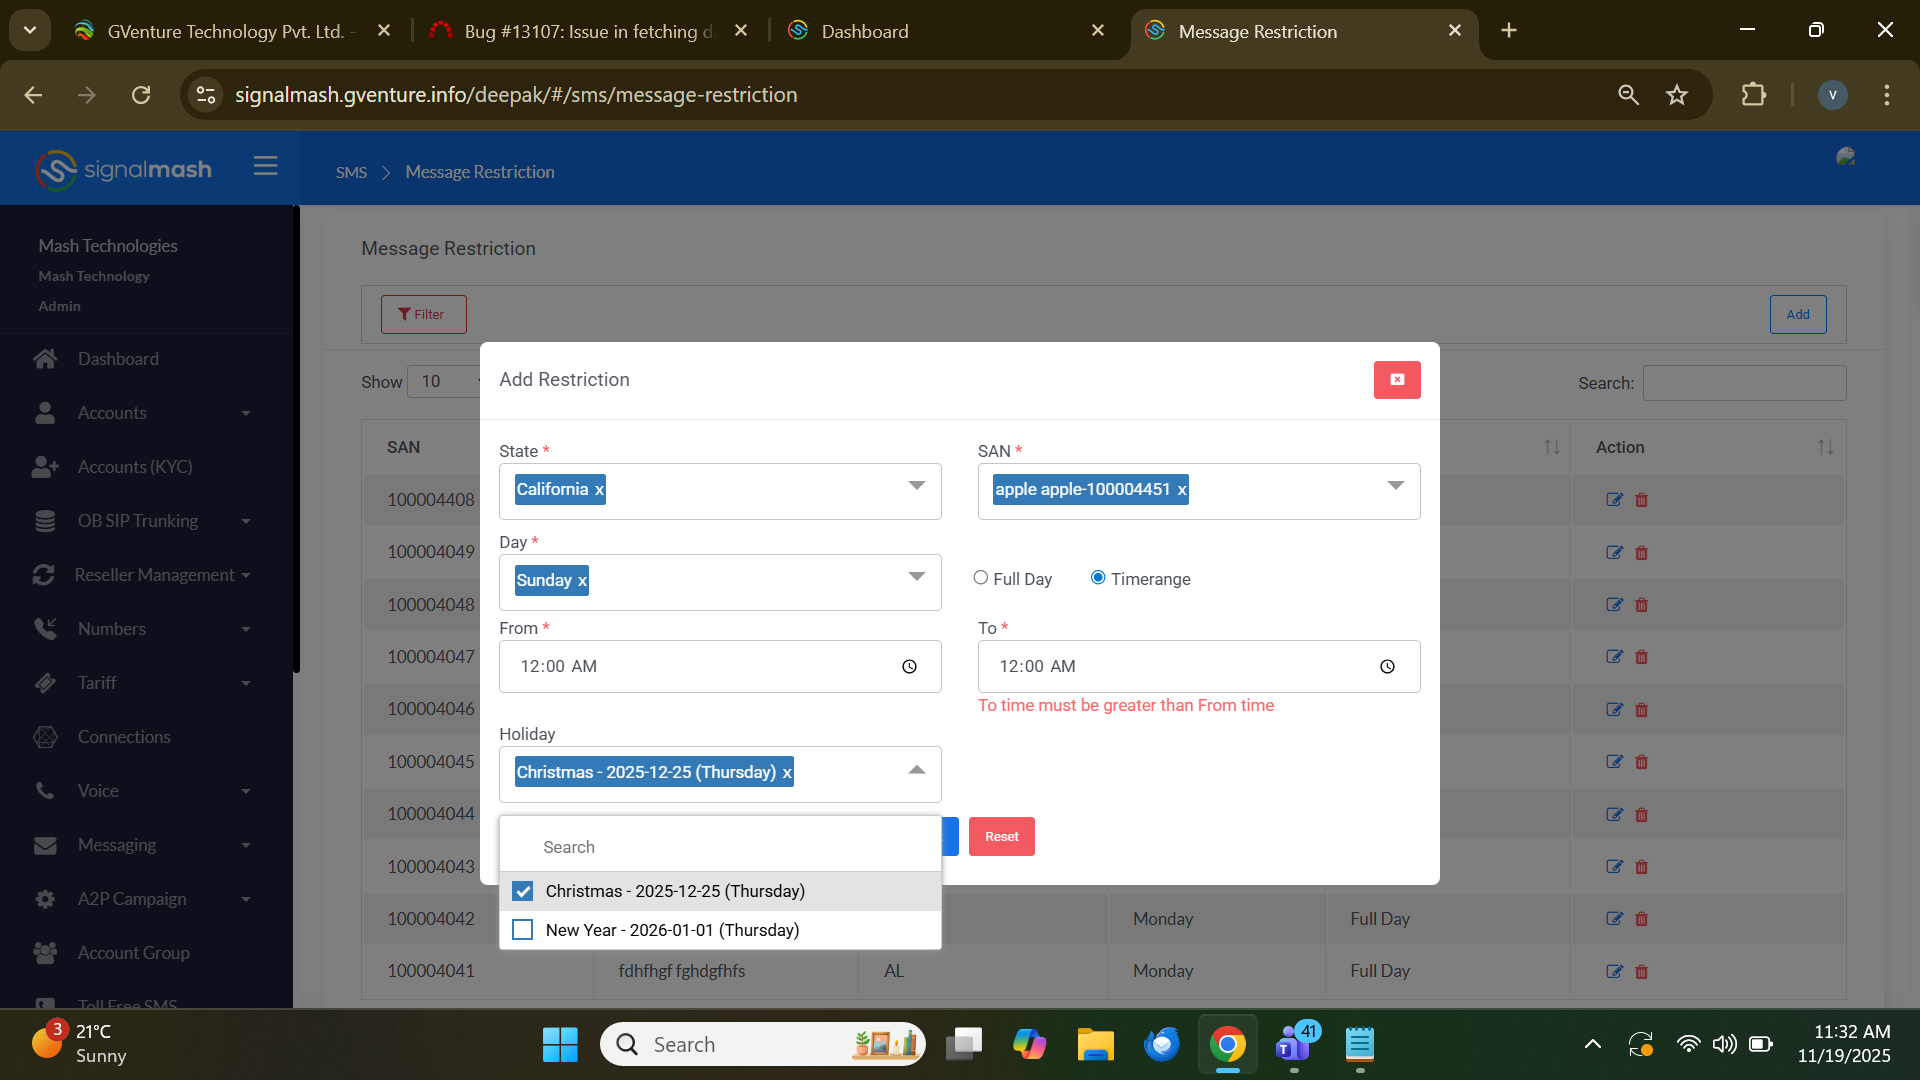This screenshot has height=1080, width=1920.
Task: Click the hamburger menu icon
Action: point(265,166)
